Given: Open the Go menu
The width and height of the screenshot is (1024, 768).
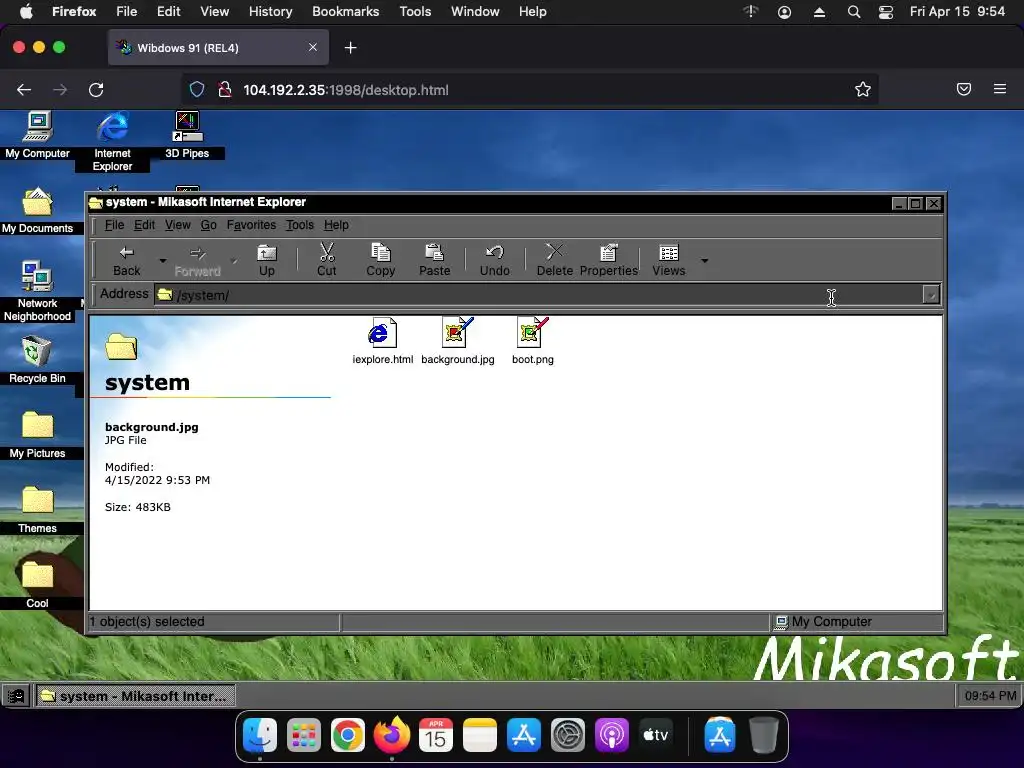Looking at the screenshot, I should pos(208,225).
